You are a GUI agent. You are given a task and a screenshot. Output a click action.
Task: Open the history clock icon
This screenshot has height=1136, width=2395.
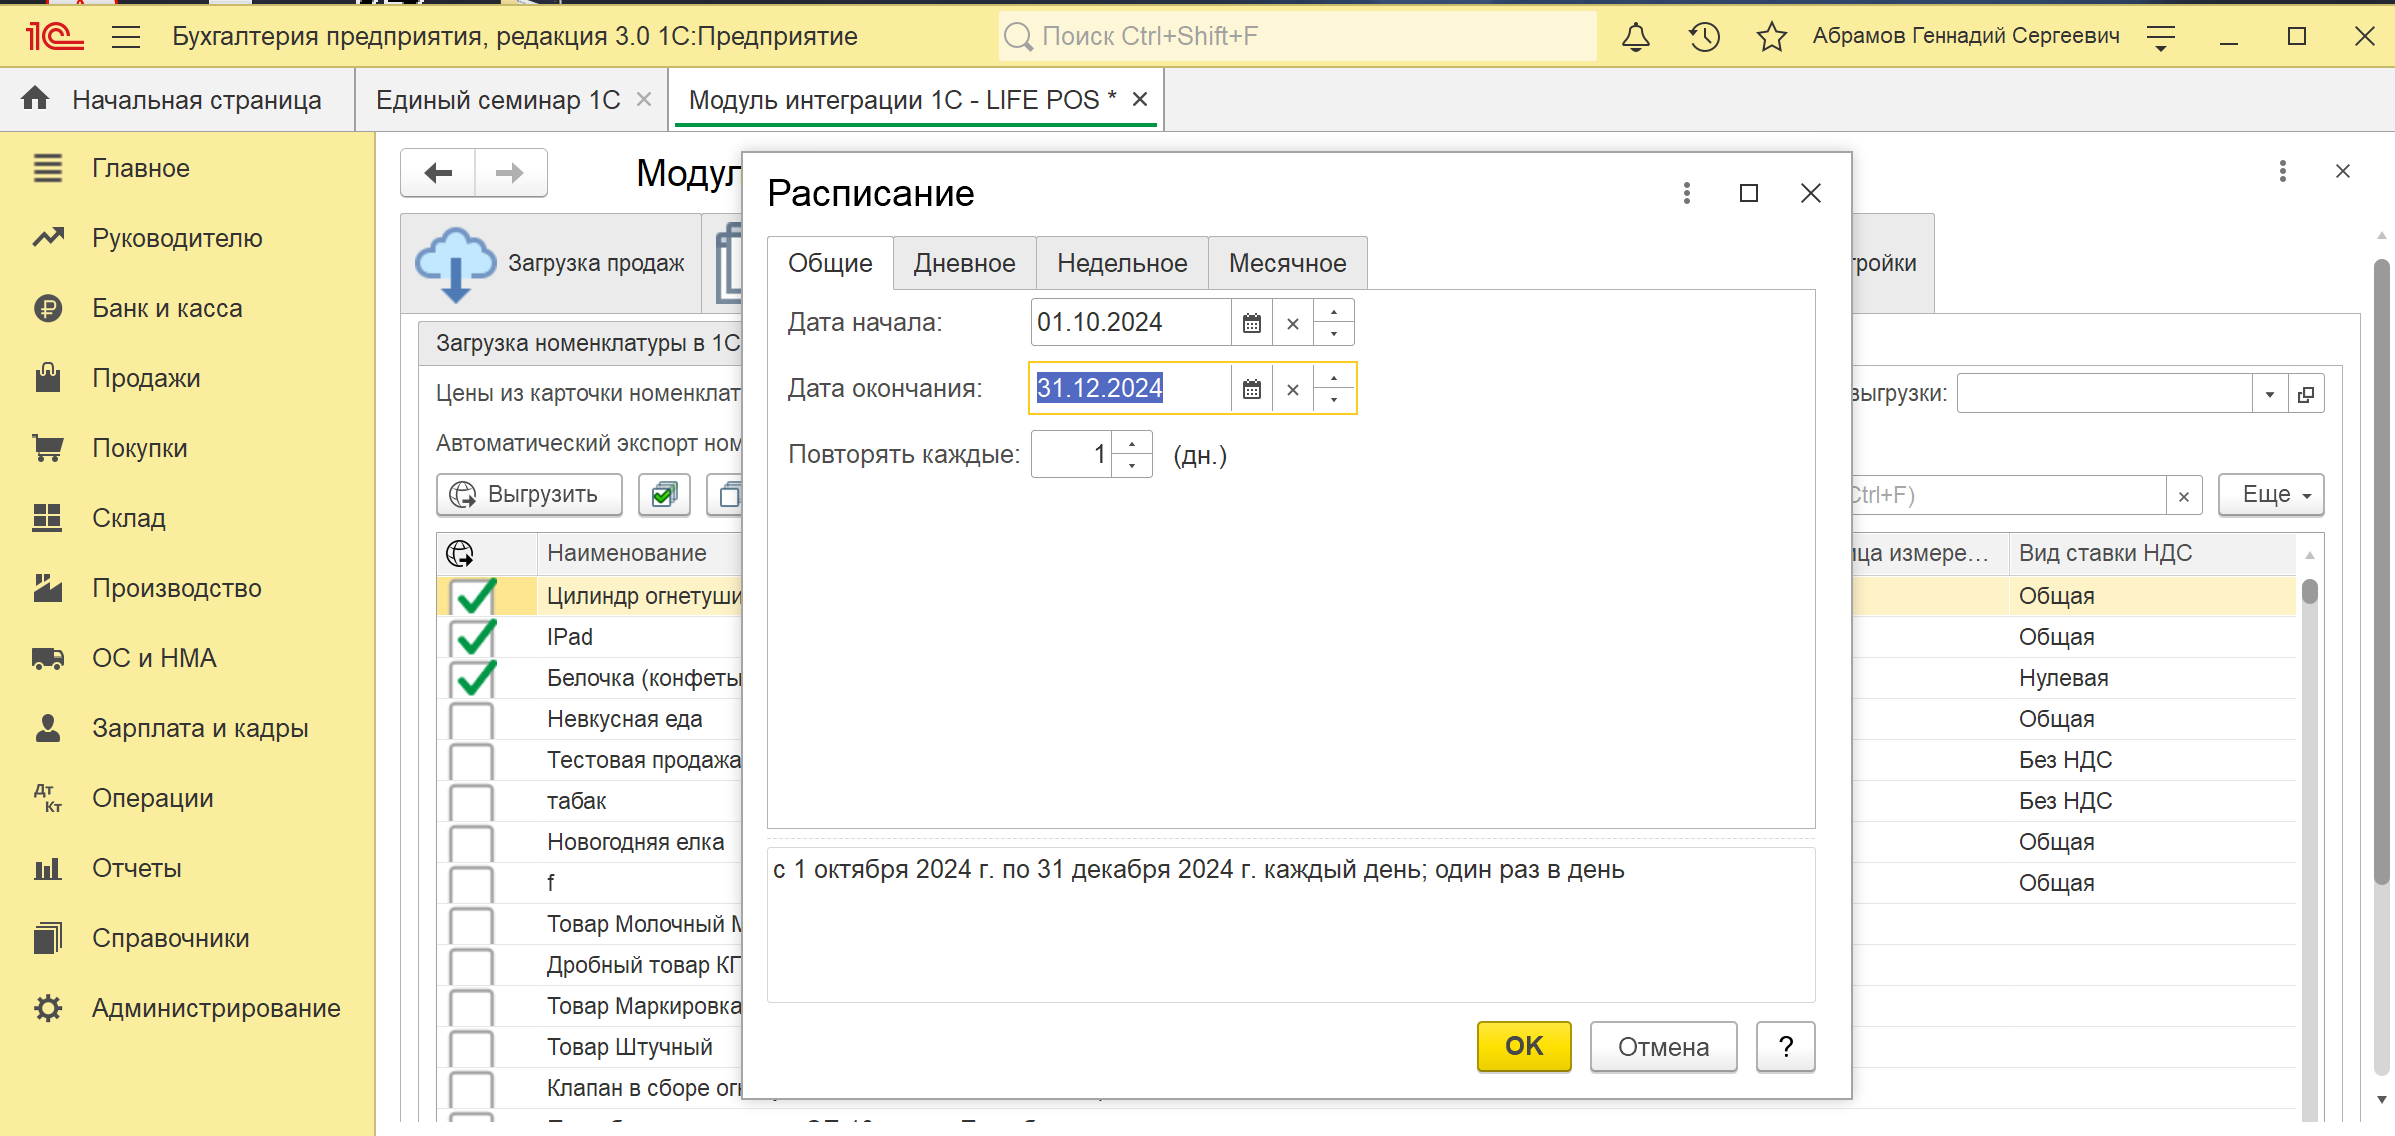[1704, 37]
